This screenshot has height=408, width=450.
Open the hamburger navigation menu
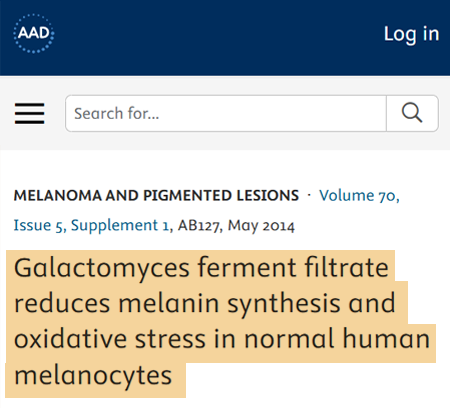point(29,113)
